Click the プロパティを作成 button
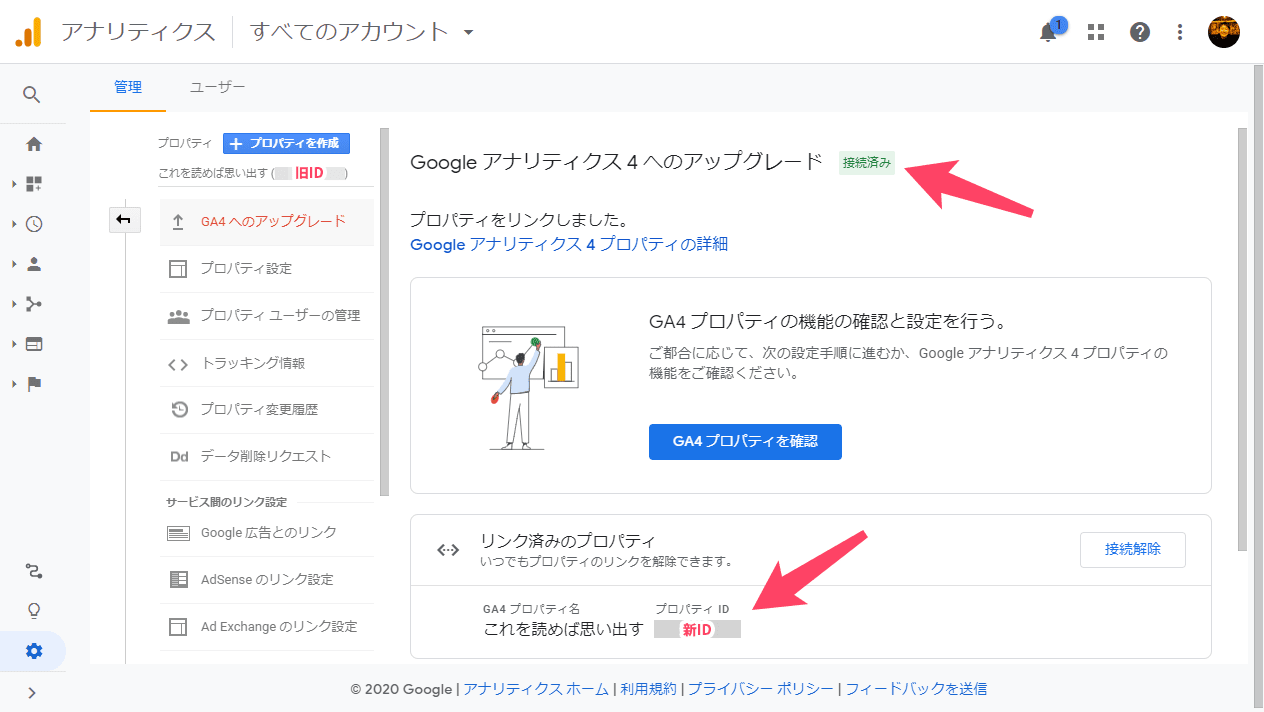The image size is (1264, 712). click(x=286, y=143)
